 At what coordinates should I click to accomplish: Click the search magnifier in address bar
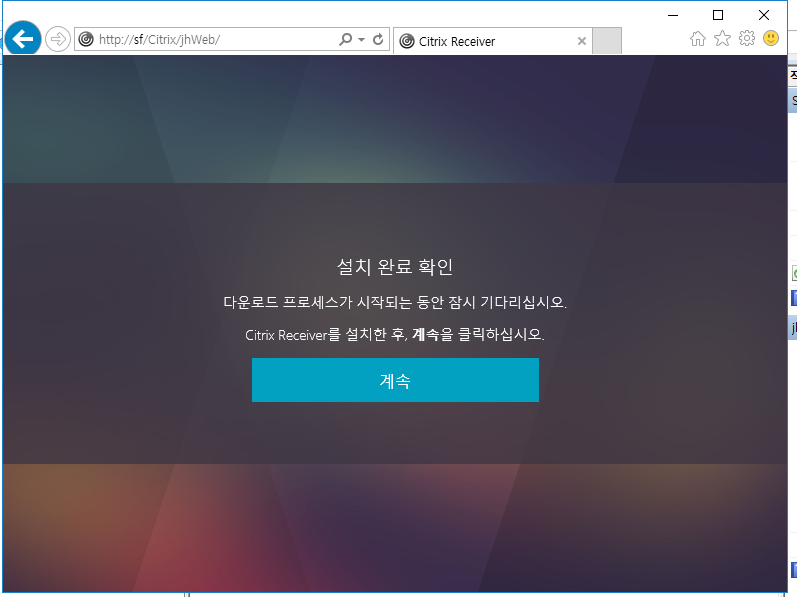(346, 39)
